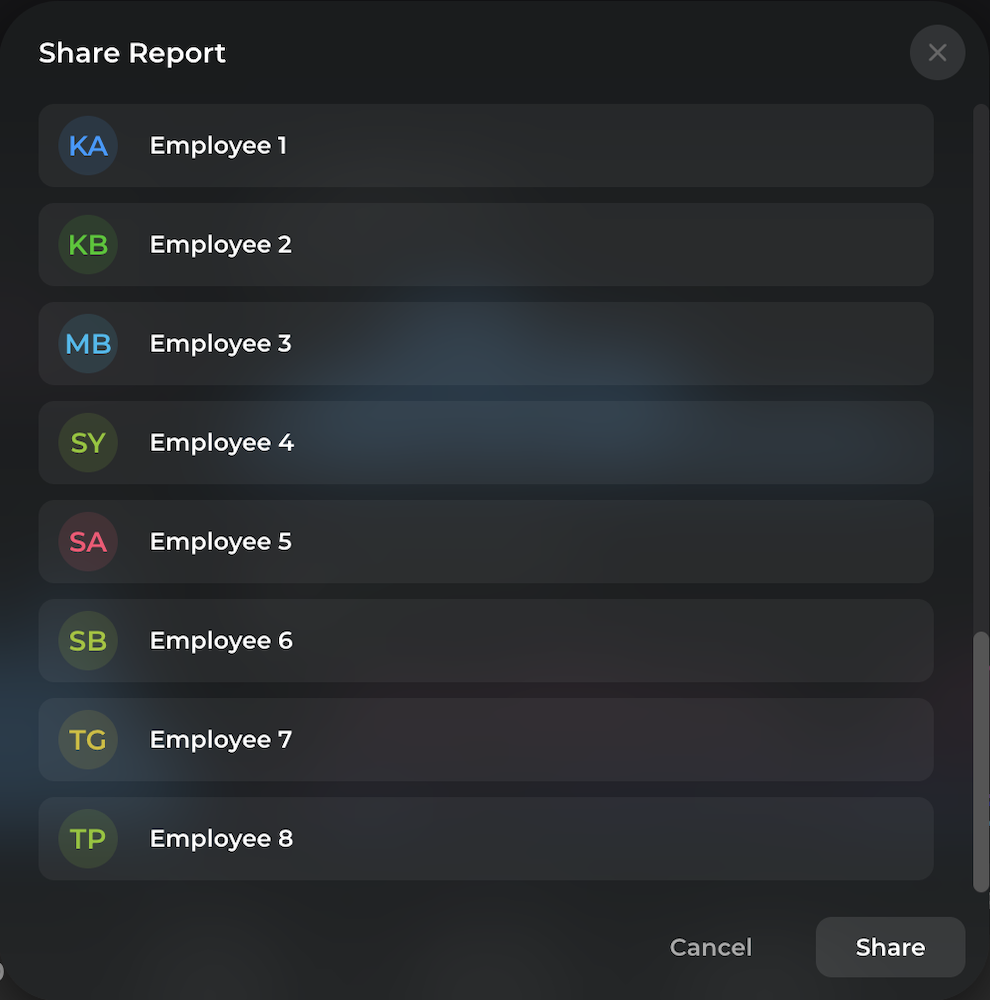990x1000 pixels.
Task: Select Employee 5 in the dialog
Action: pos(485,541)
